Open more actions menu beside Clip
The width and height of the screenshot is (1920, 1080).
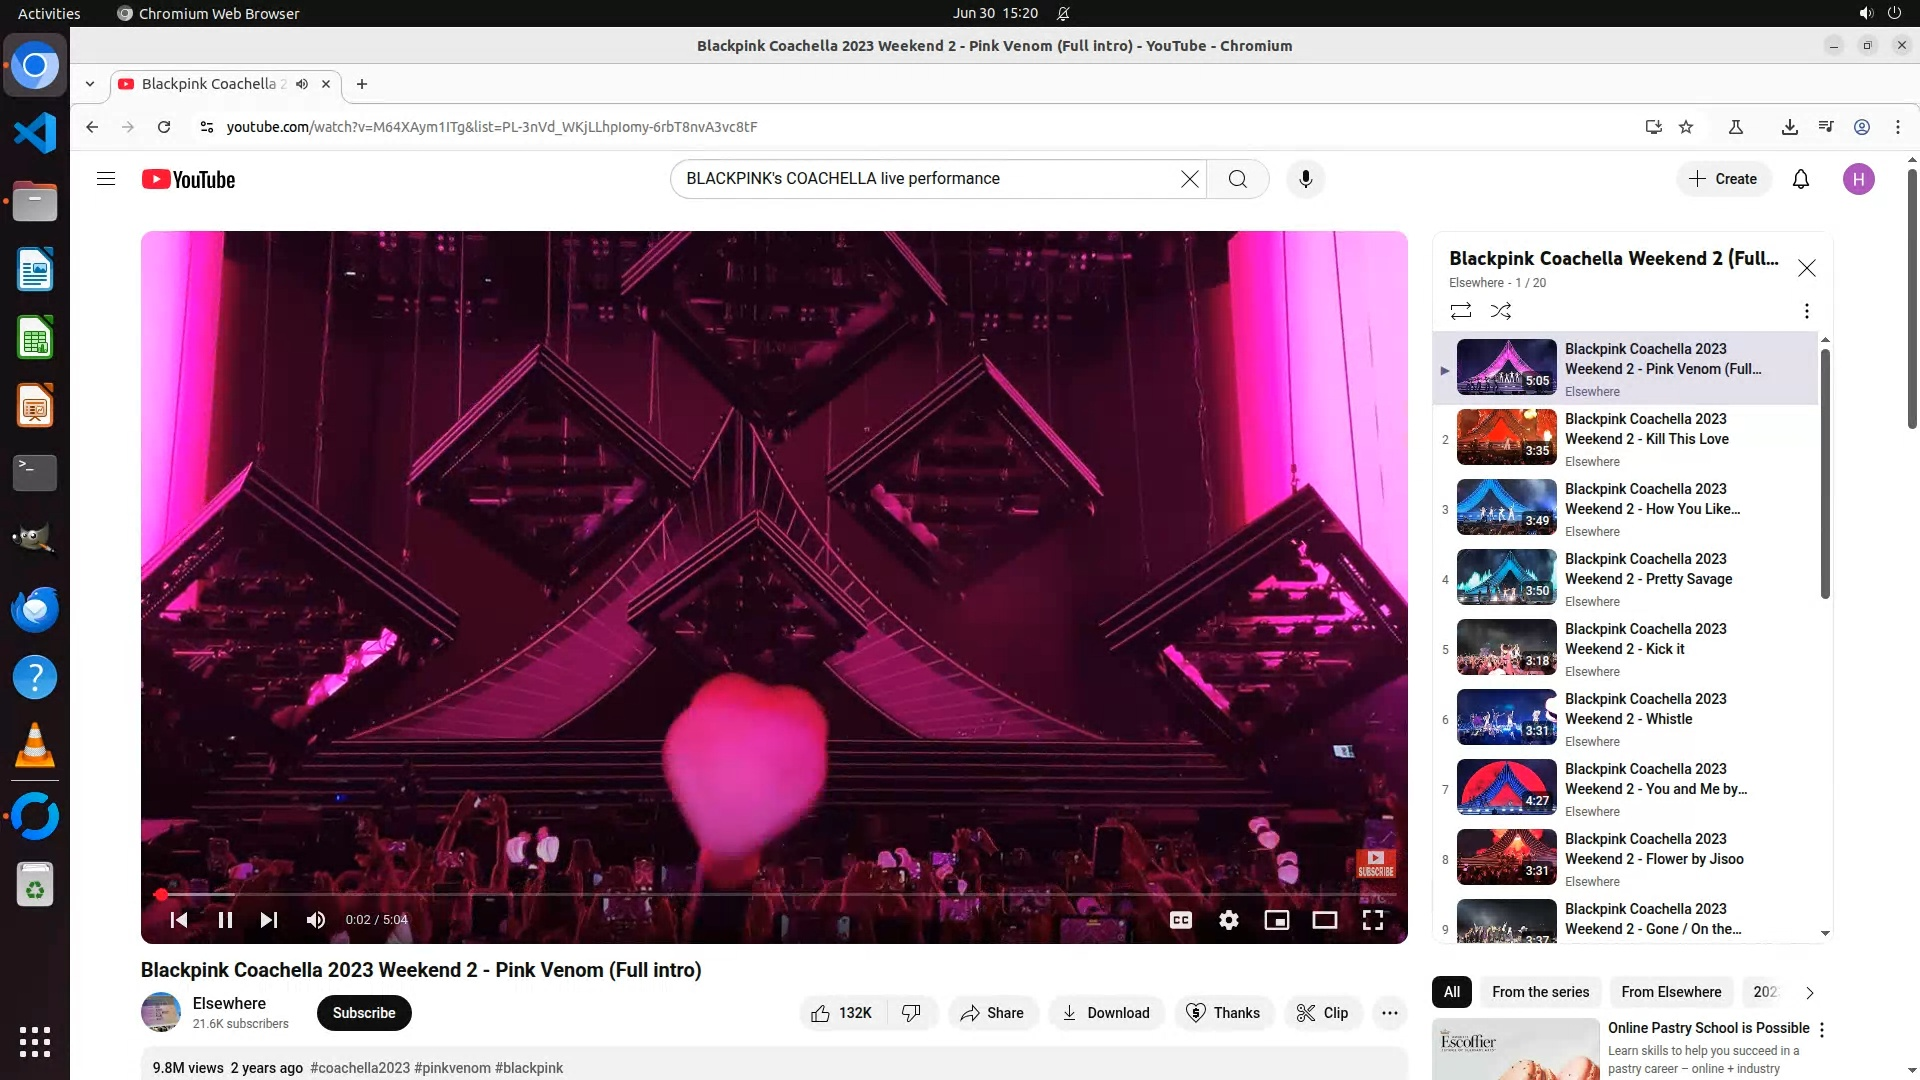(1389, 1013)
